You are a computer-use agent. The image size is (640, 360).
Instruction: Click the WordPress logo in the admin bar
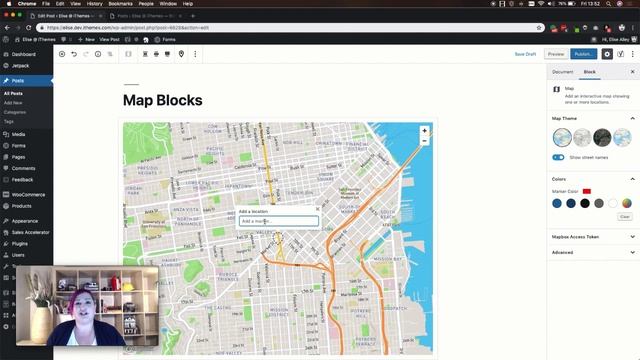click(x=6, y=40)
